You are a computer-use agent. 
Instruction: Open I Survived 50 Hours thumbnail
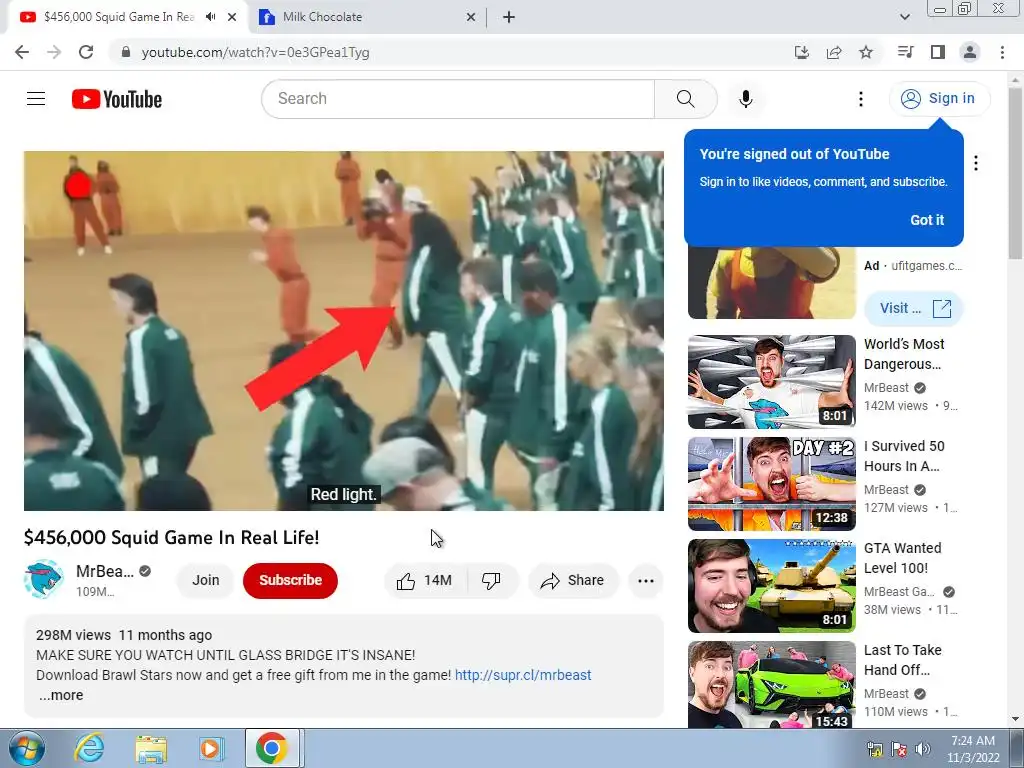coord(771,484)
